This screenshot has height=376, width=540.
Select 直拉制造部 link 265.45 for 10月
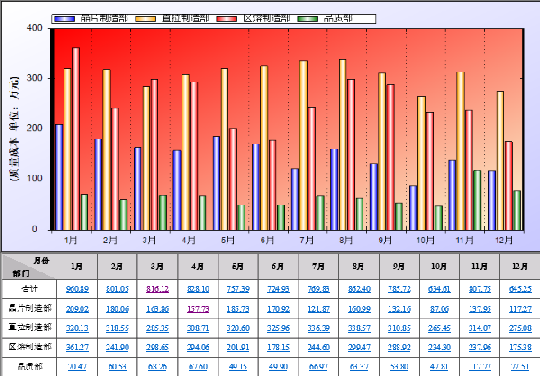tap(439, 328)
